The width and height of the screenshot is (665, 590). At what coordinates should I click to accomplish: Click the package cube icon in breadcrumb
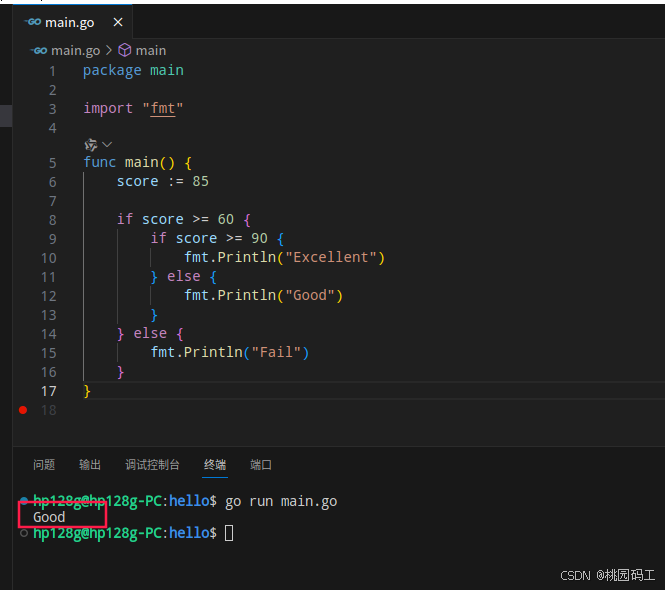click(x=125, y=50)
